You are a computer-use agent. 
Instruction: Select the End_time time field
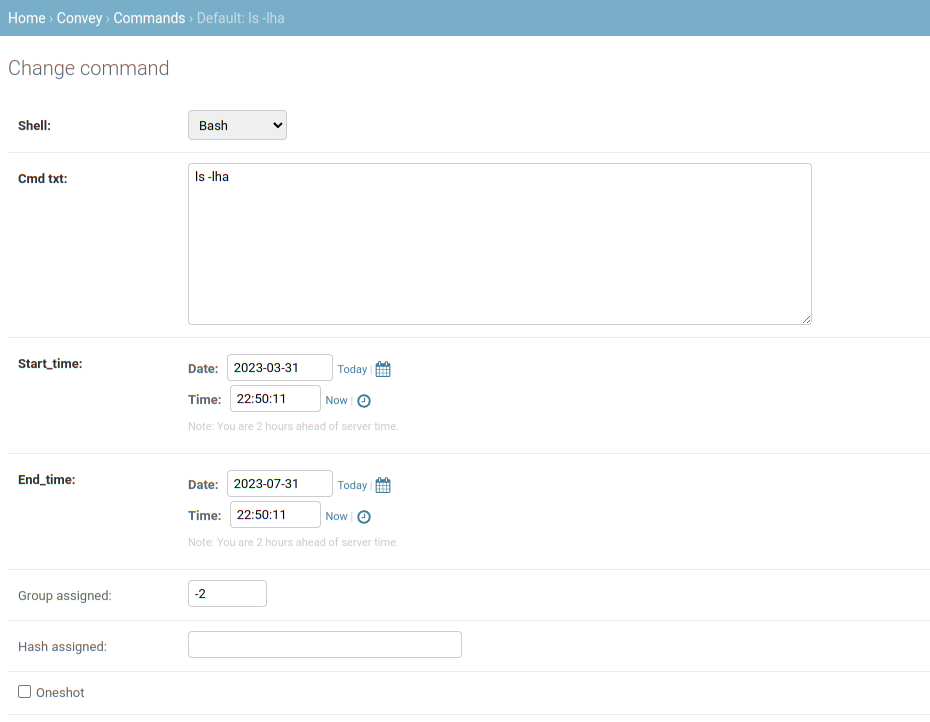coord(275,515)
